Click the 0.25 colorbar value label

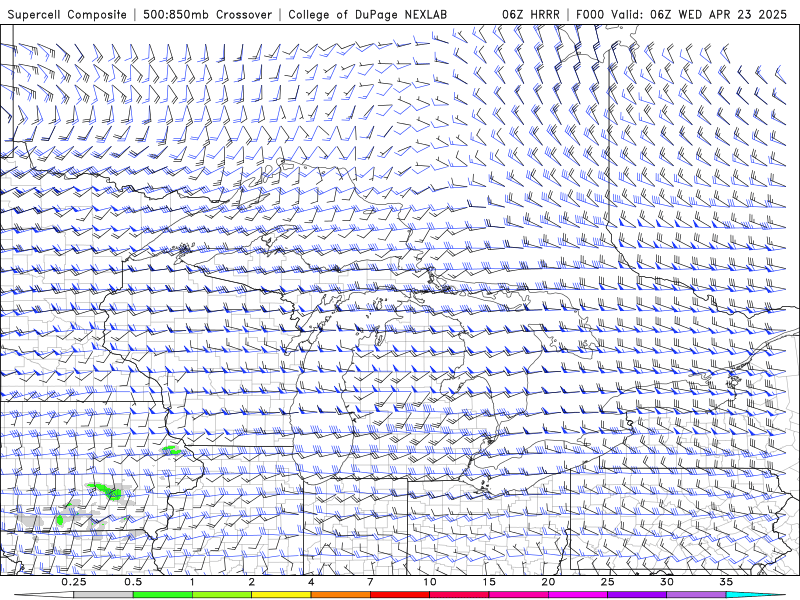73,582
